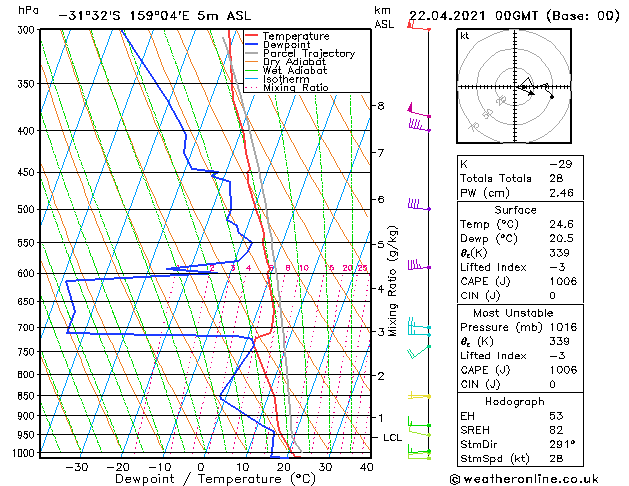Click the purple wind barb at 500 hPa level
This screenshot has width=629, height=486.
coord(419,204)
